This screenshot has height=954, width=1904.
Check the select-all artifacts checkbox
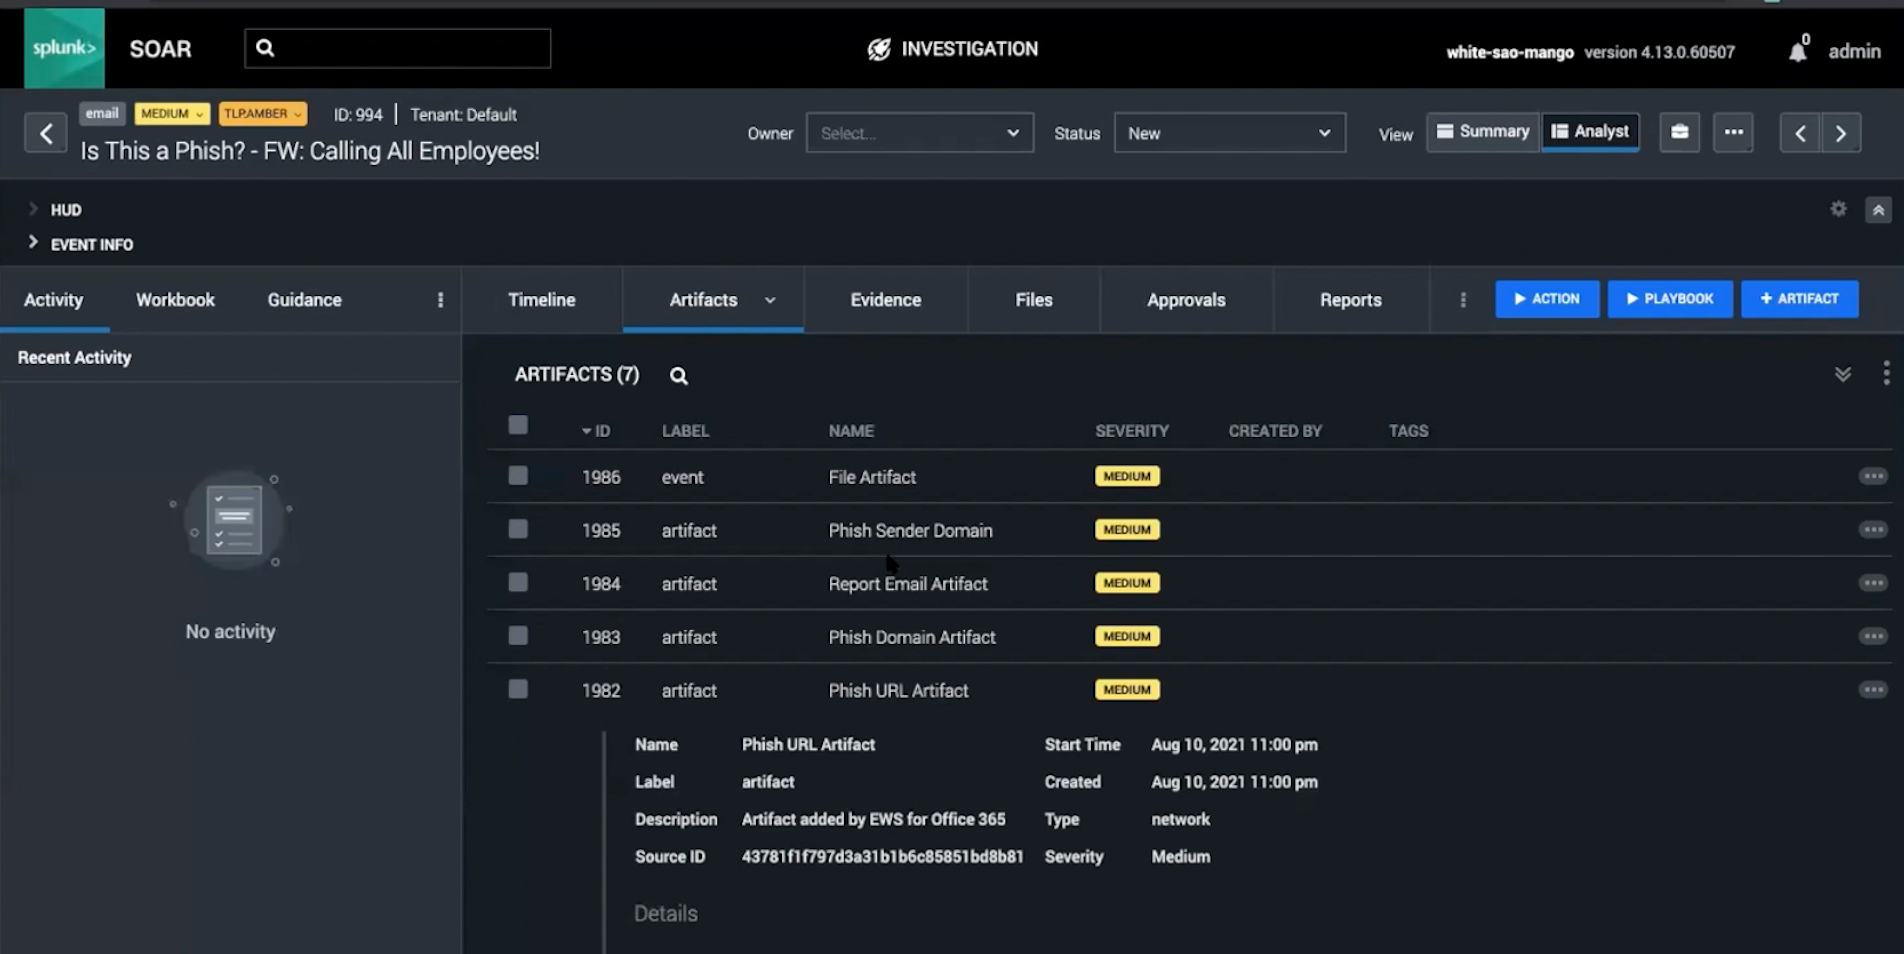(x=518, y=425)
